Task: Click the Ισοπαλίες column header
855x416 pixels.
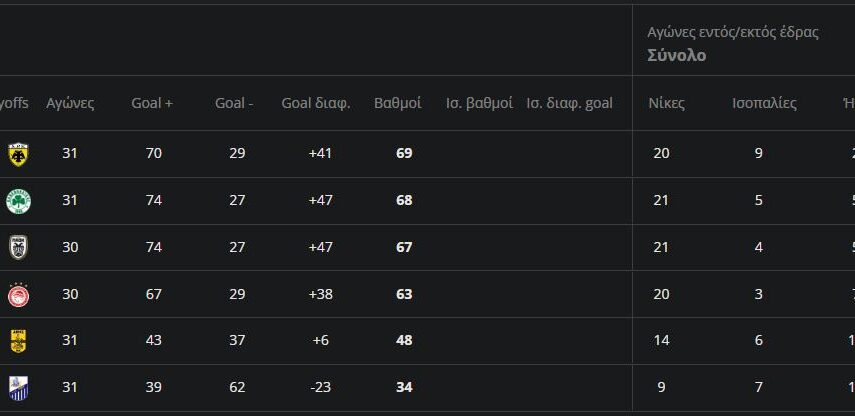Action: pyautogui.click(x=765, y=103)
